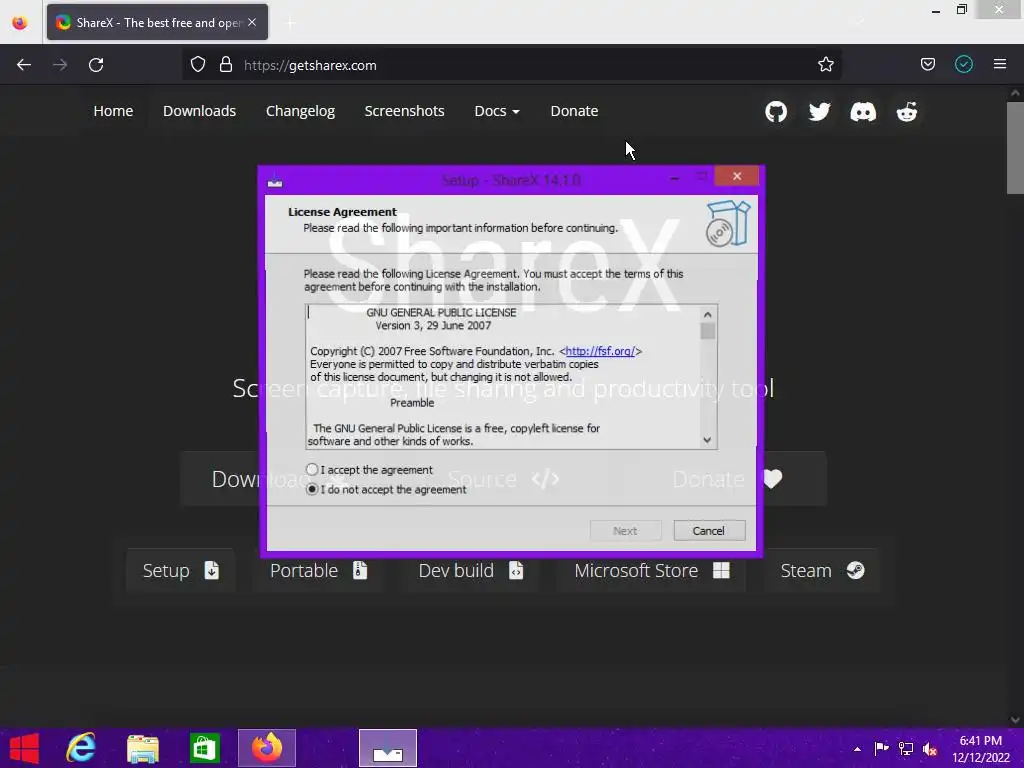
Task: Open the Home nav item
Action: coord(113,111)
